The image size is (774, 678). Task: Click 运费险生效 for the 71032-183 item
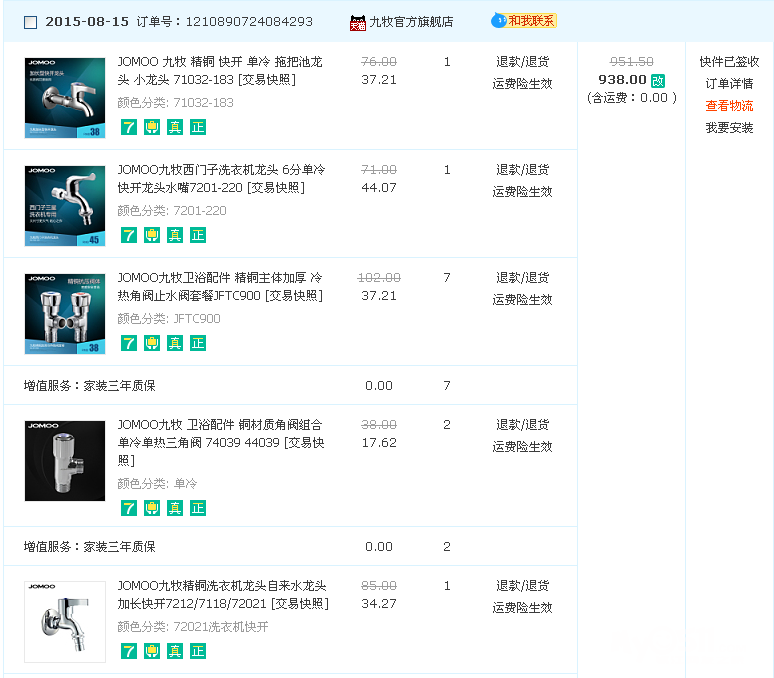522,83
